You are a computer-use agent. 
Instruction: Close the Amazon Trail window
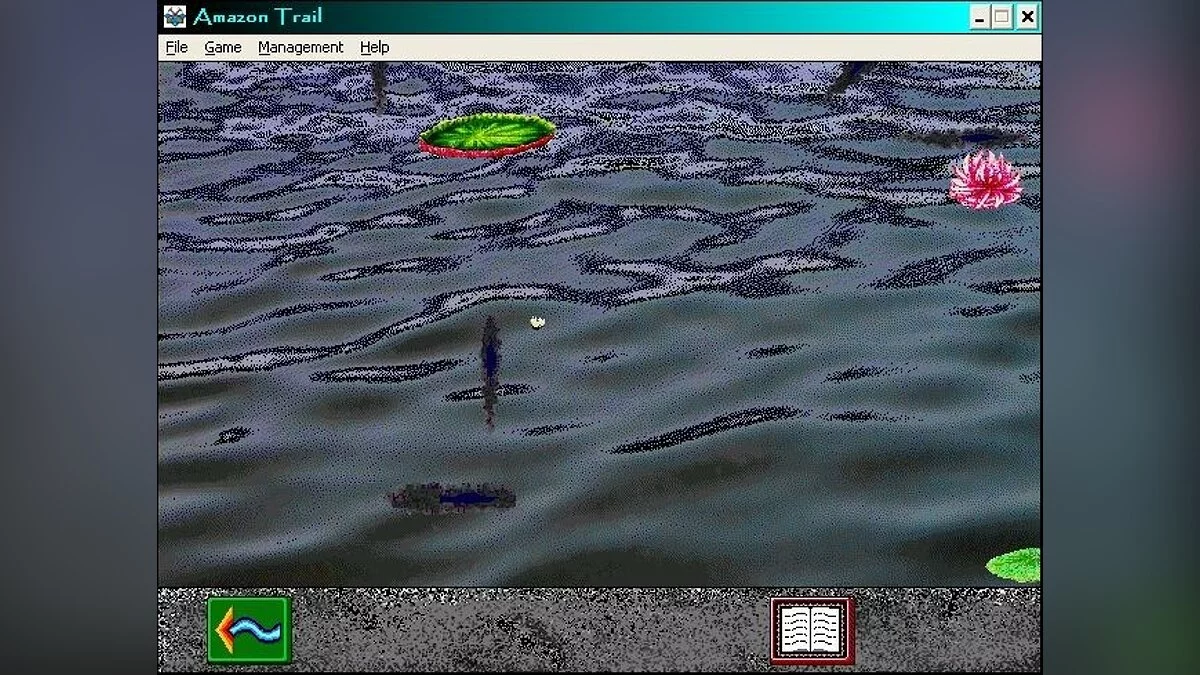(1027, 17)
